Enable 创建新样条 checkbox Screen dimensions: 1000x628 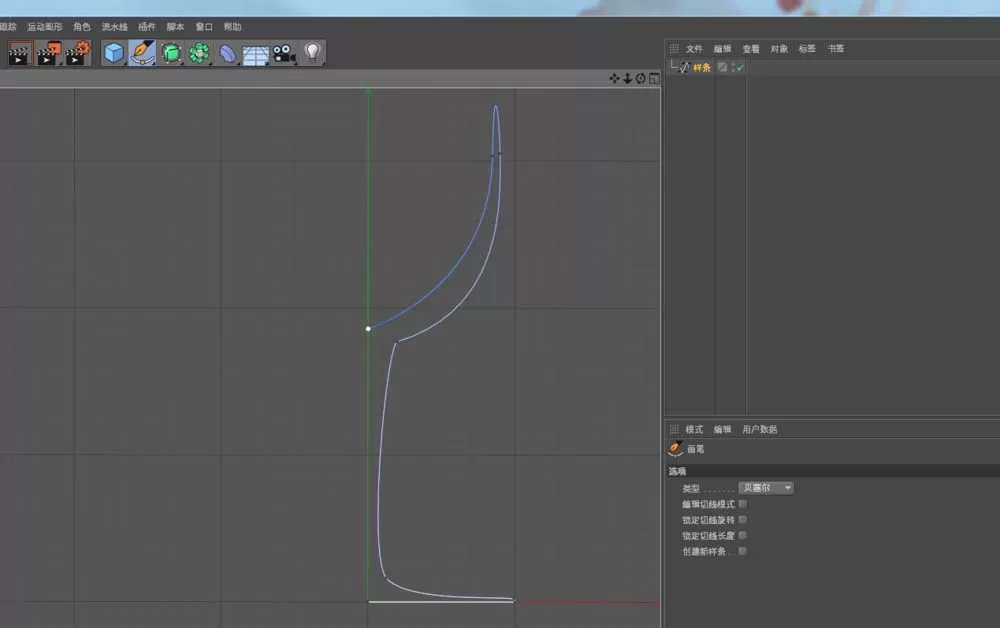742,551
